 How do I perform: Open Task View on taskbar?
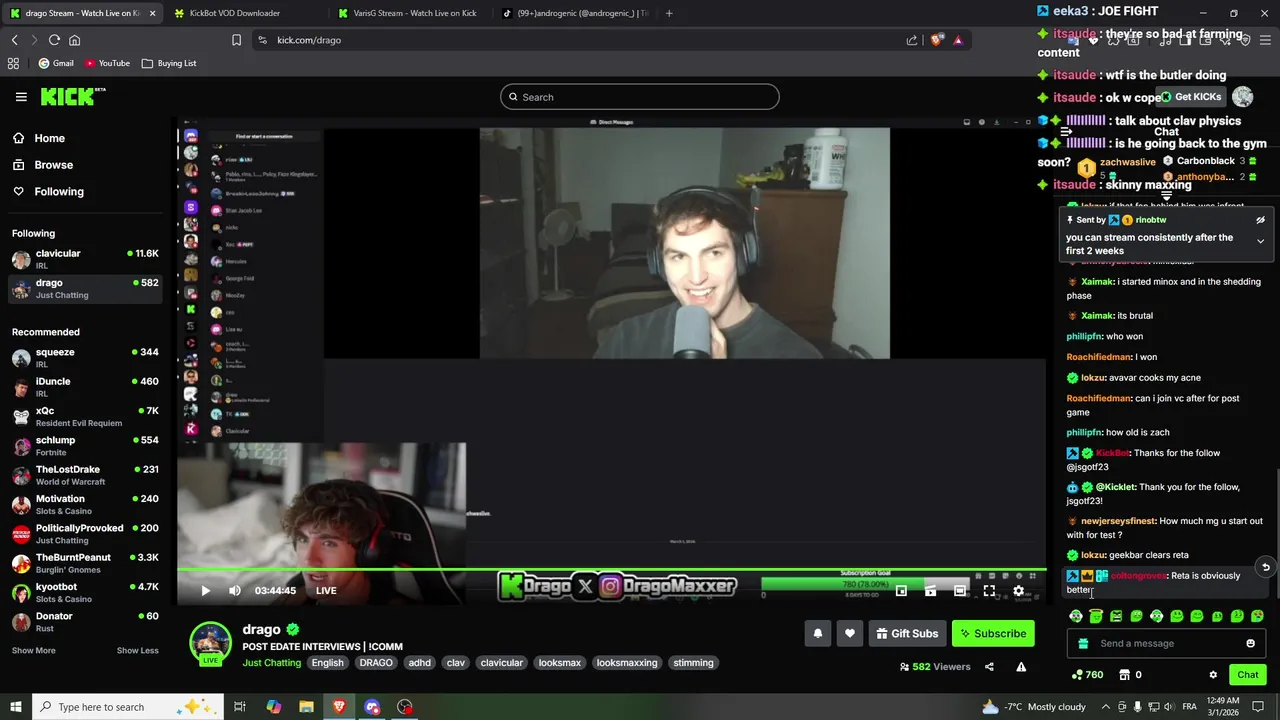[x=240, y=707]
